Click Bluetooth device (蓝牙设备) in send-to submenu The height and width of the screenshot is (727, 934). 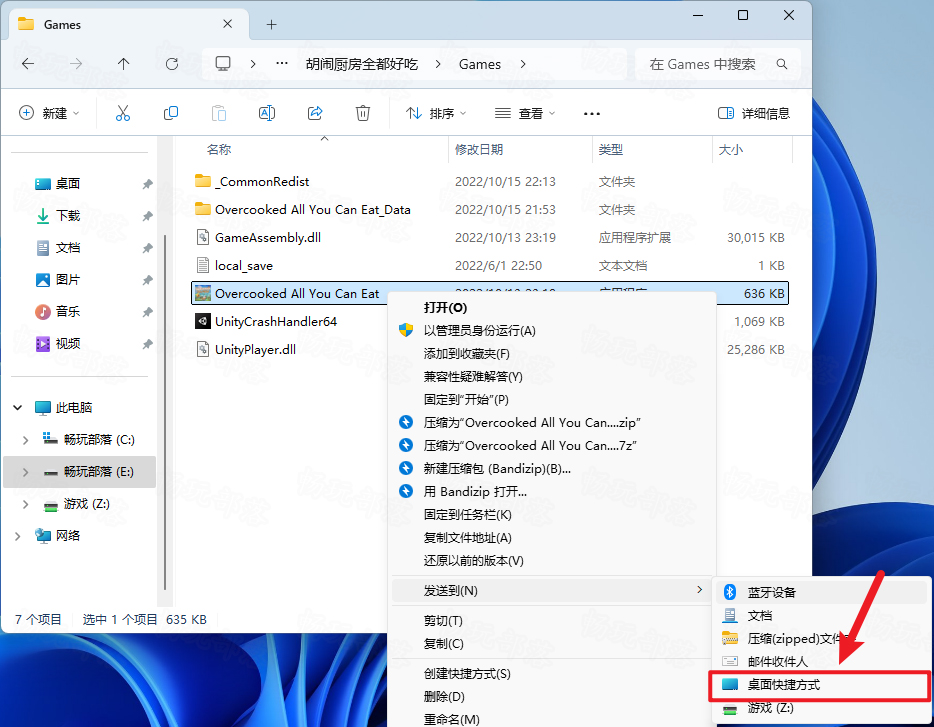click(822, 592)
